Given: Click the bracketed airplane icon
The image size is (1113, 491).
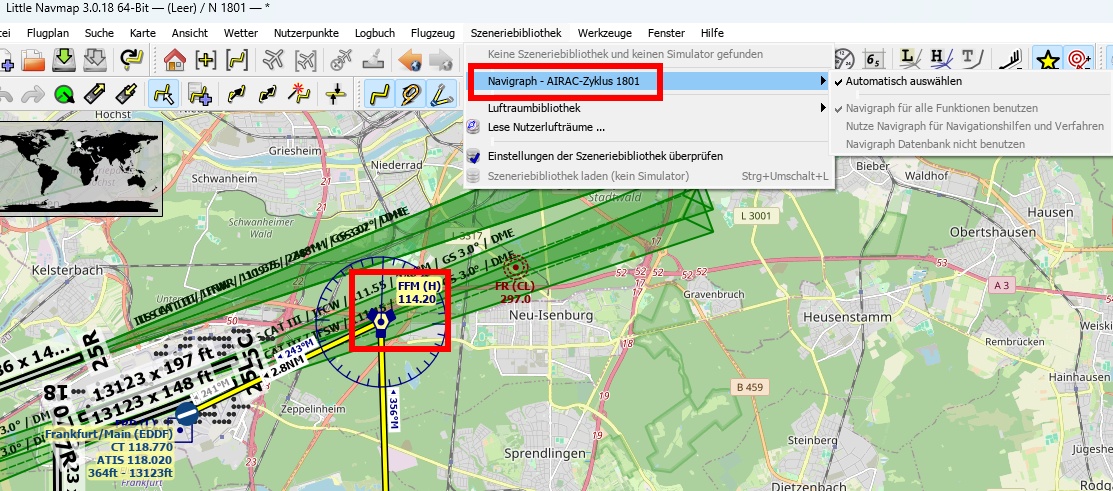Looking at the screenshot, I should pyautogui.click(x=305, y=60).
